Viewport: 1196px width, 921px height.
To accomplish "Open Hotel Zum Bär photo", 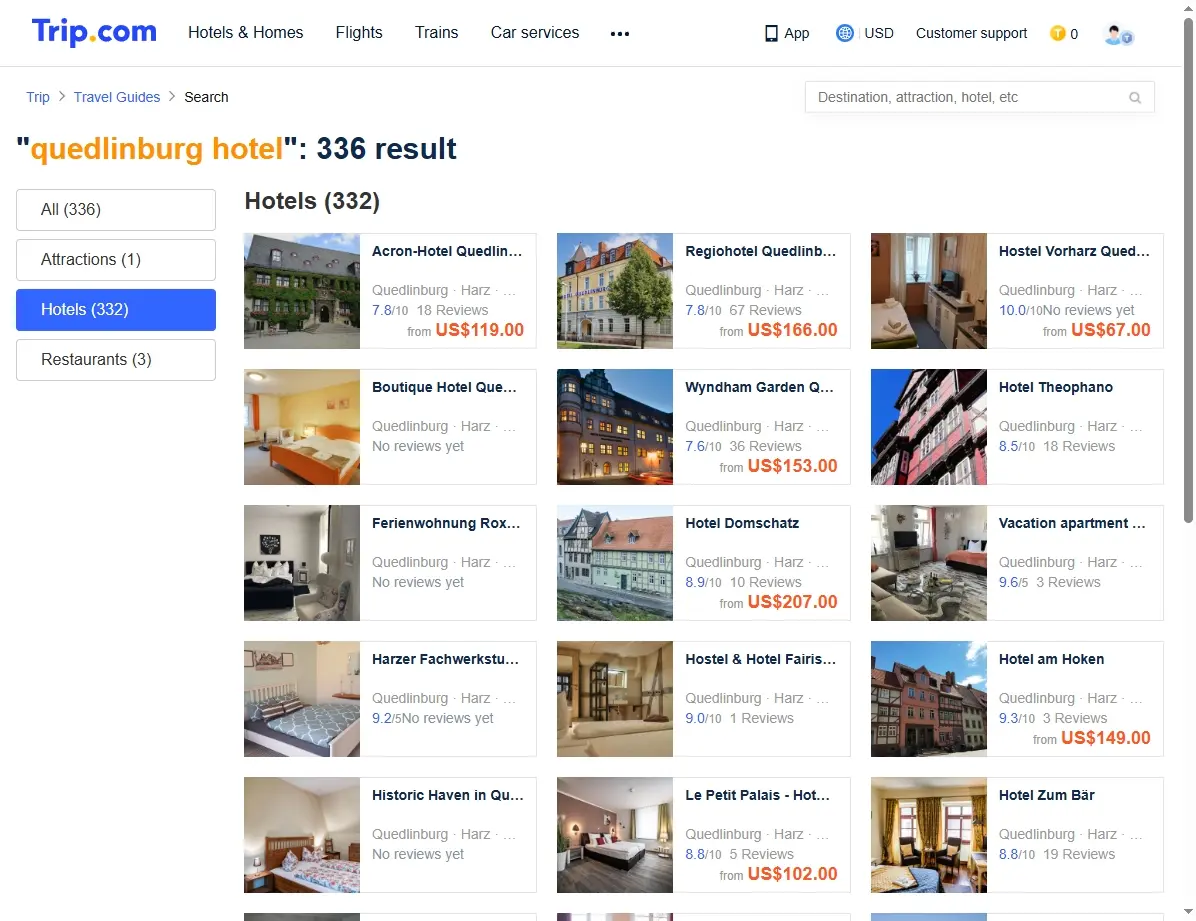I will [928, 835].
